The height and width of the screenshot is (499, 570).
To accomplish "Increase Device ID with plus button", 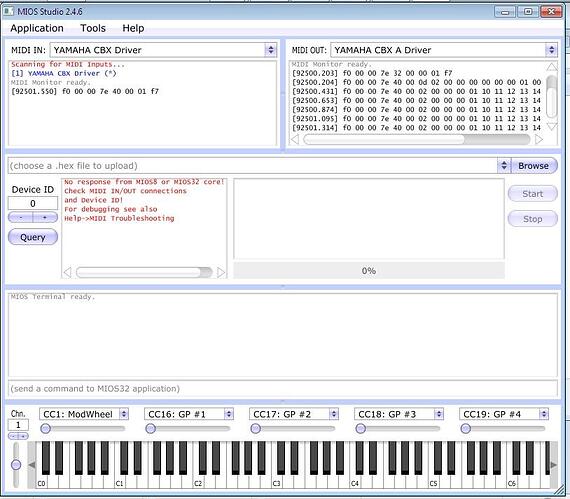I will [45, 217].
